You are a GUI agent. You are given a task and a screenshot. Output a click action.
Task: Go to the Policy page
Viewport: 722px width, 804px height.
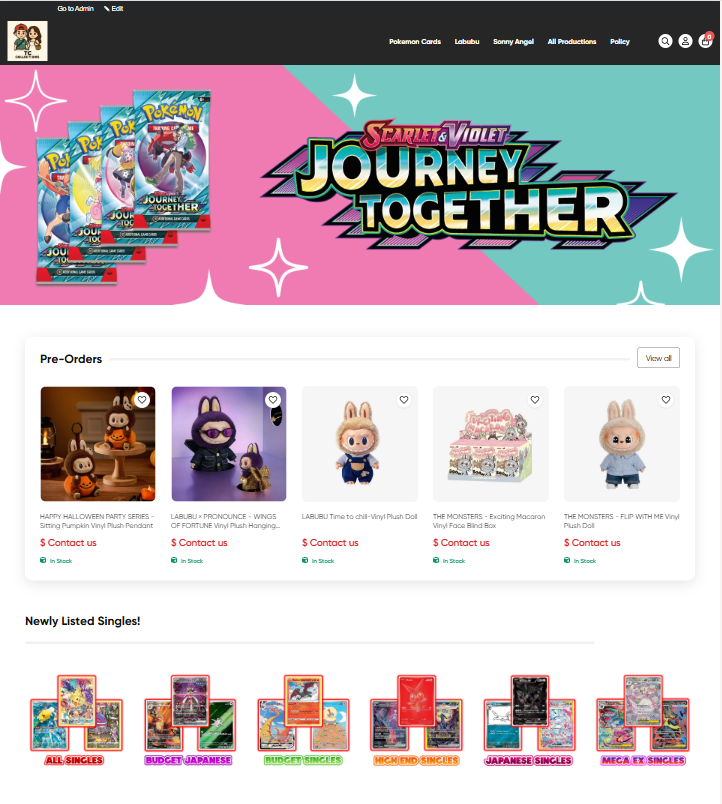pos(619,42)
